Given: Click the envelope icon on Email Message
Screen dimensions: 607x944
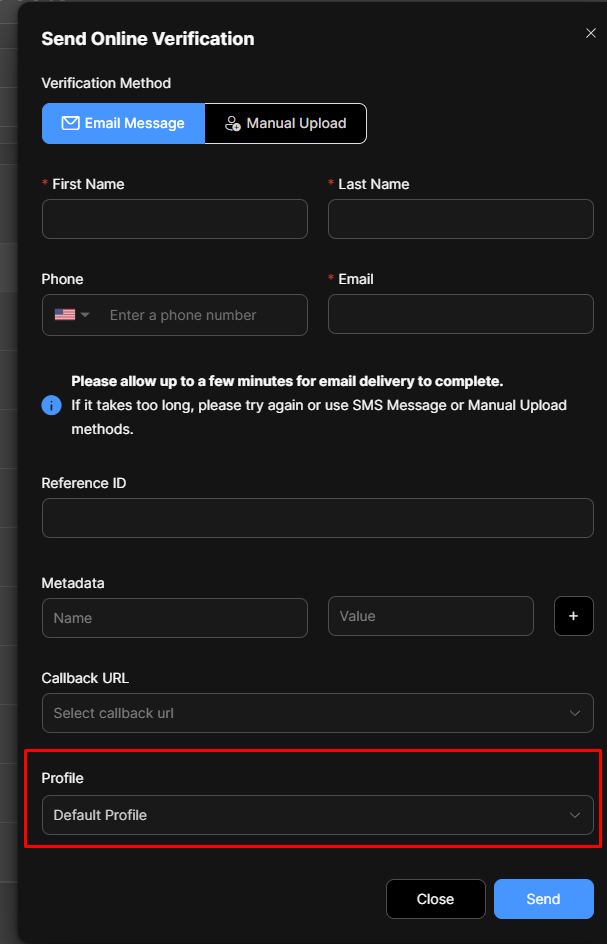Looking at the screenshot, I should pos(70,123).
